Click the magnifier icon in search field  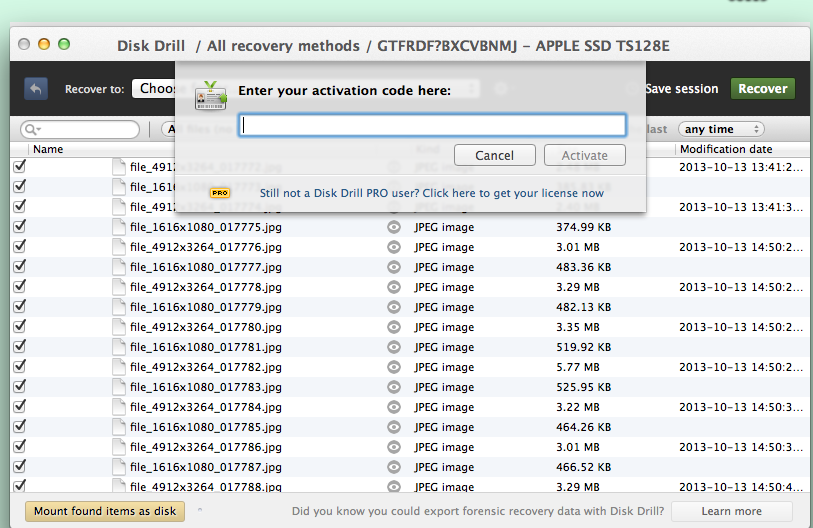point(32,129)
